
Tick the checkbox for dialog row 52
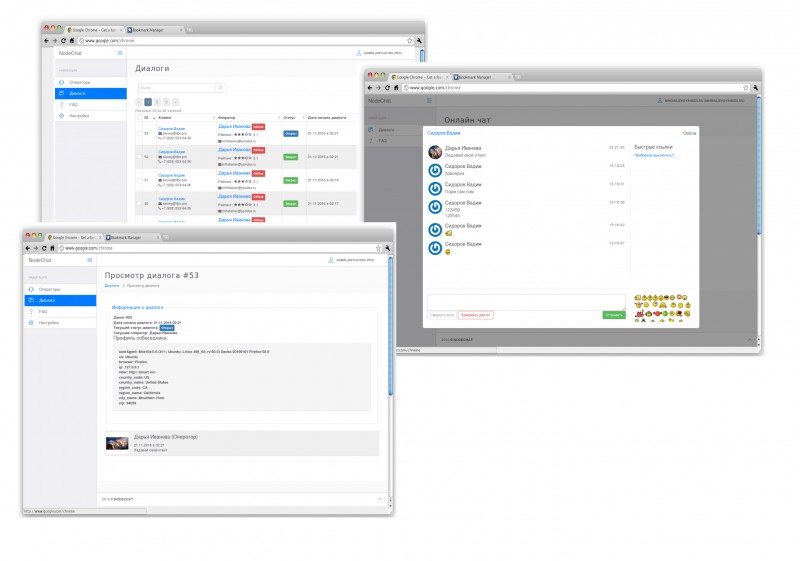tap(139, 157)
